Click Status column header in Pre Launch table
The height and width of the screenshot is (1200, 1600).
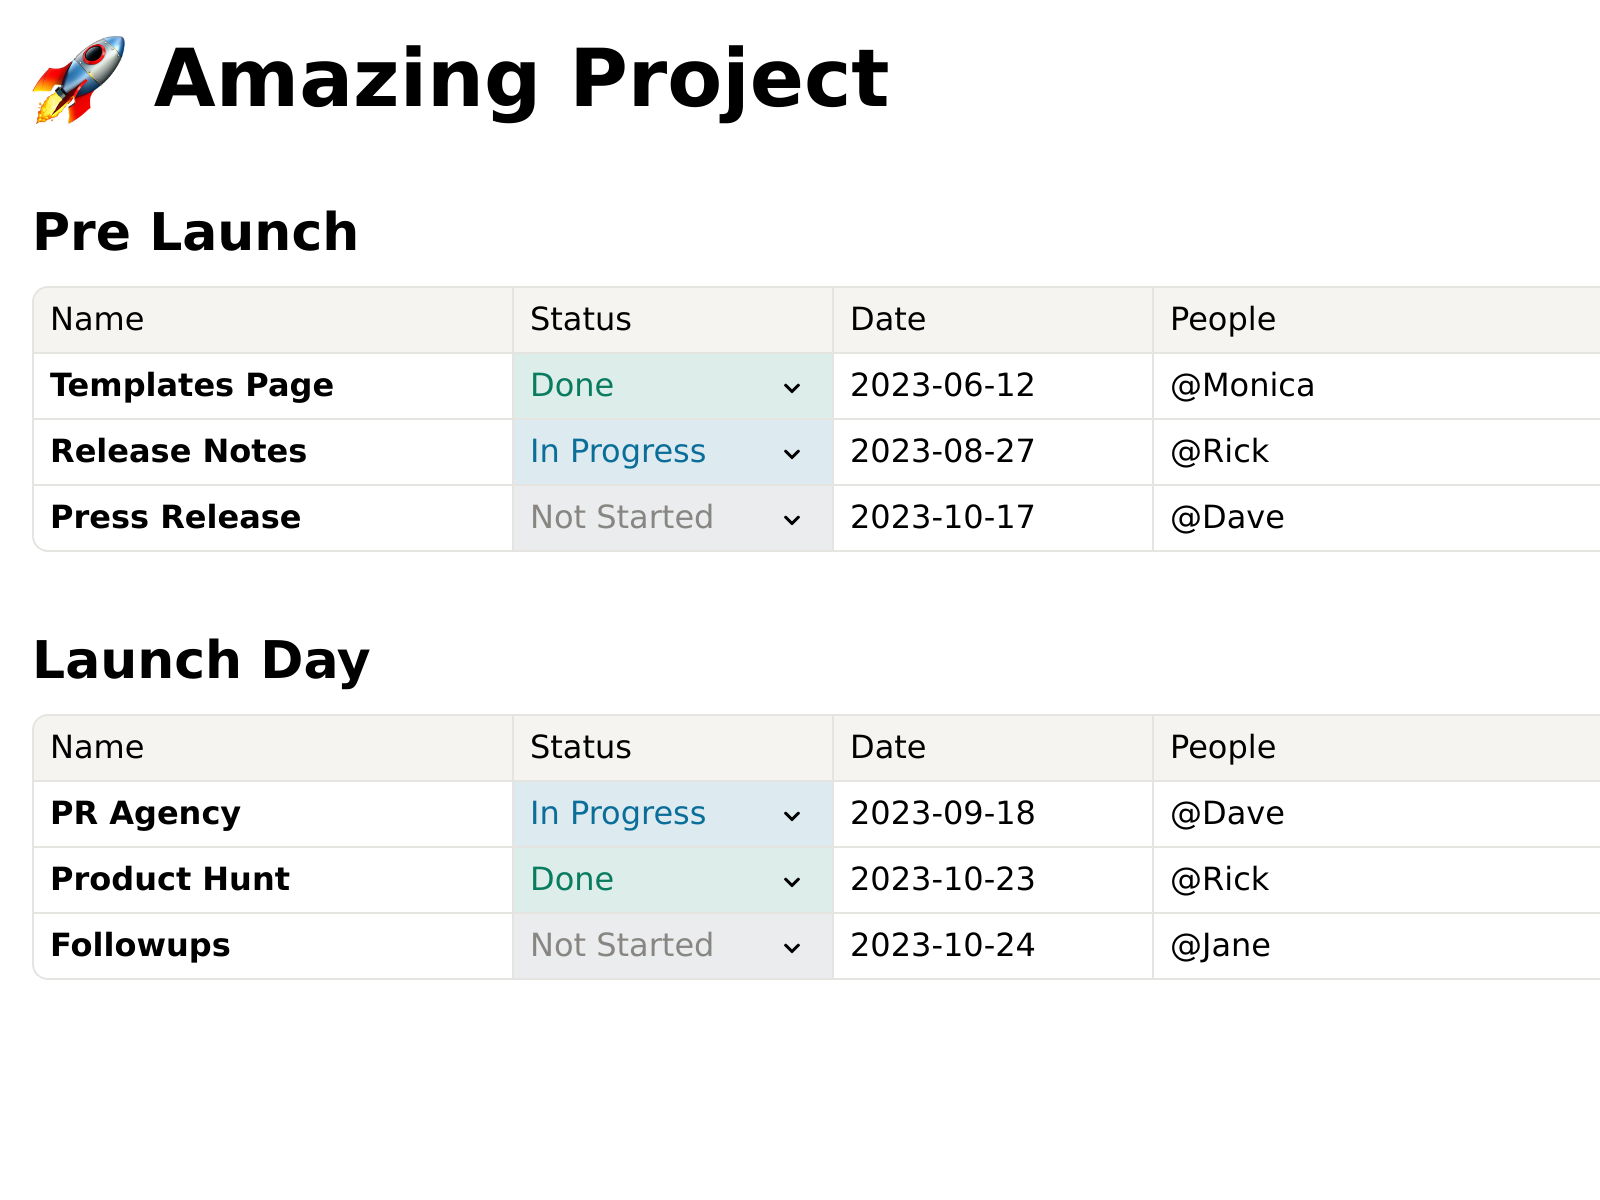click(x=581, y=320)
